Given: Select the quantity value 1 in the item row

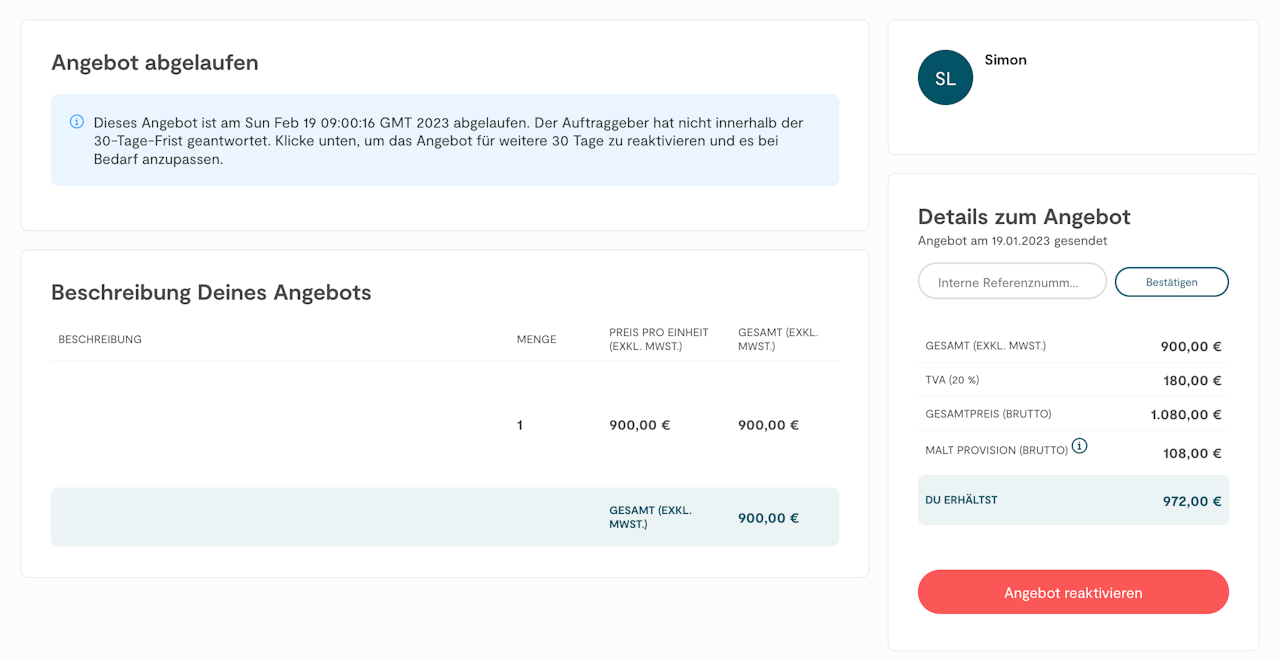Looking at the screenshot, I should click(520, 425).
